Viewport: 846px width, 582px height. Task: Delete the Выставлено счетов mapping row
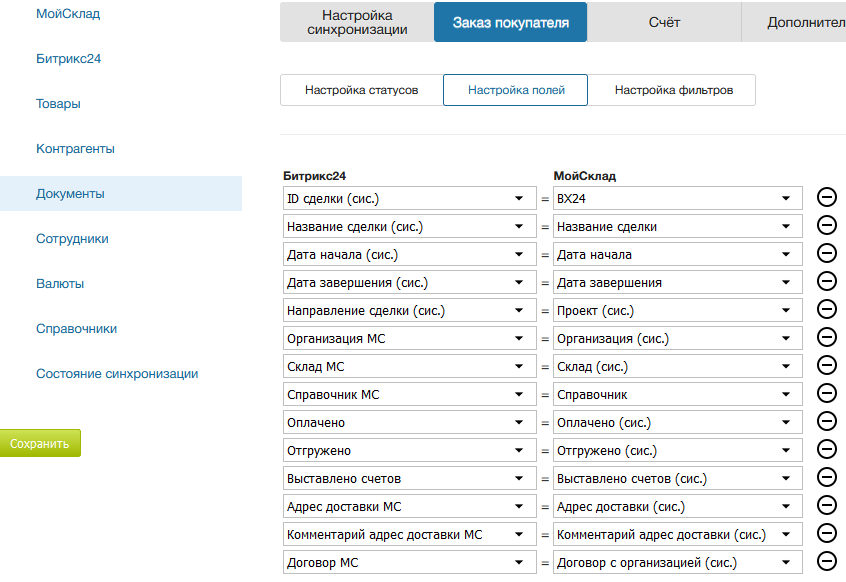[x=827, y=478]
